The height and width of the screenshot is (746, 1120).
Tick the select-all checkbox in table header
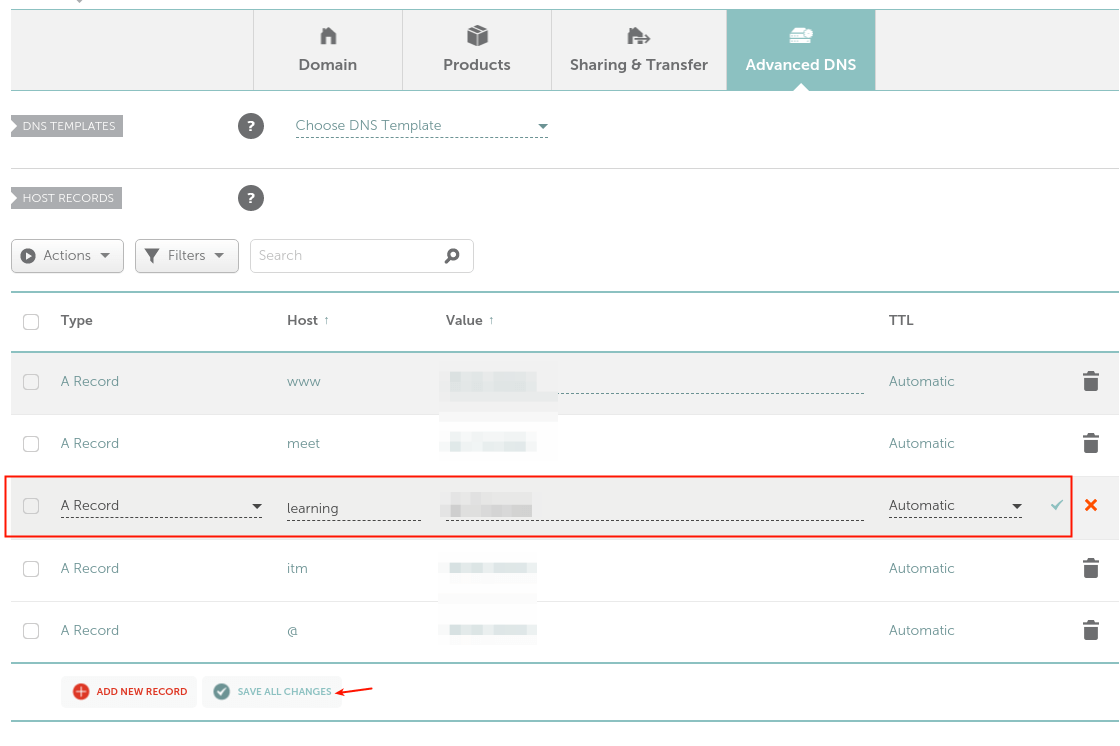(31, 321)
